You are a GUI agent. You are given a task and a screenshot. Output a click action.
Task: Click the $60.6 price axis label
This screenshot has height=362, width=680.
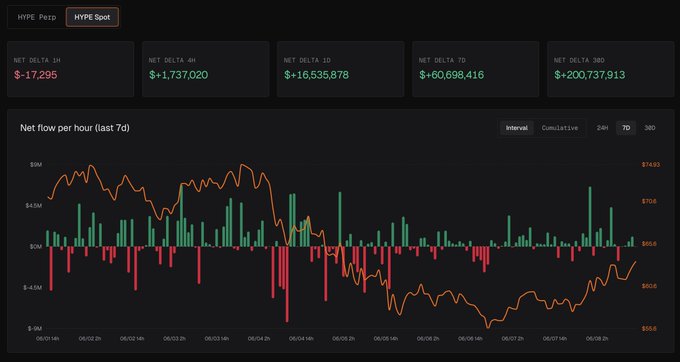648,286
